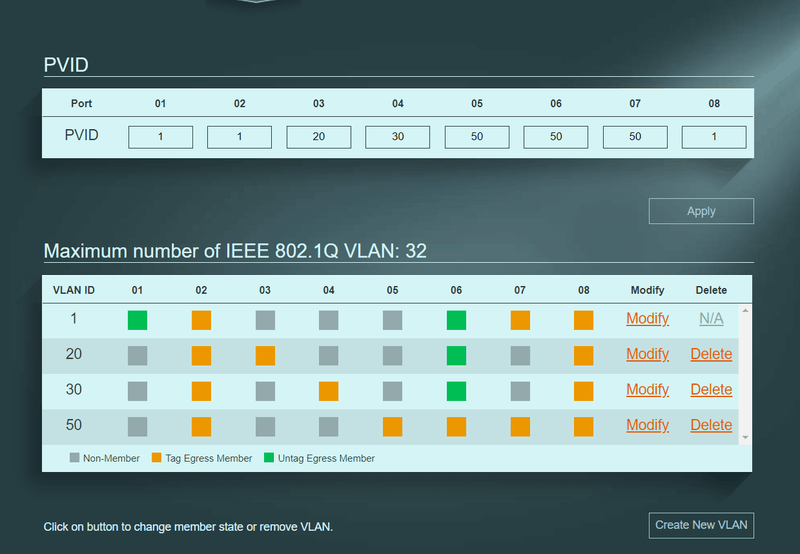
Task: Toggle VLAN 20 port 04 non-member square
Action: point(329,356)
